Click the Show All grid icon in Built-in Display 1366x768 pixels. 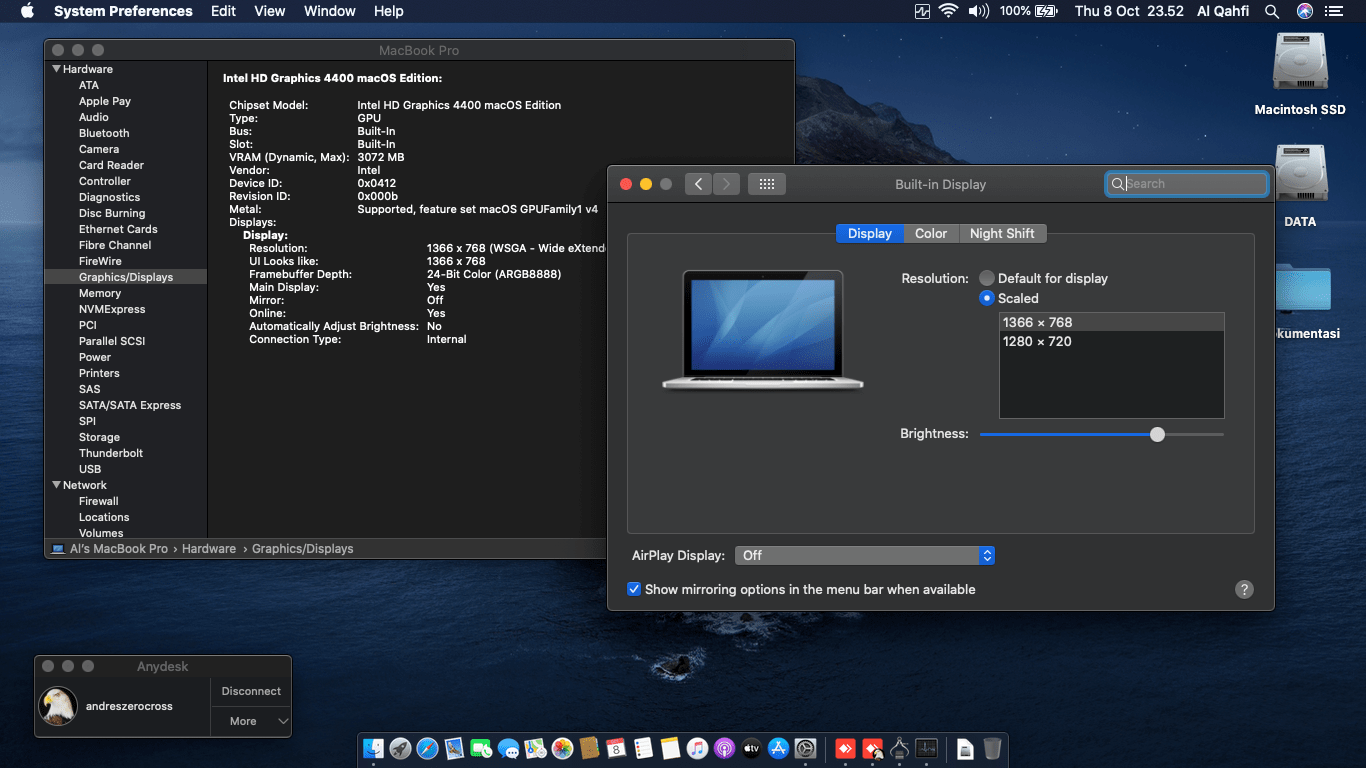pos(767,184)
